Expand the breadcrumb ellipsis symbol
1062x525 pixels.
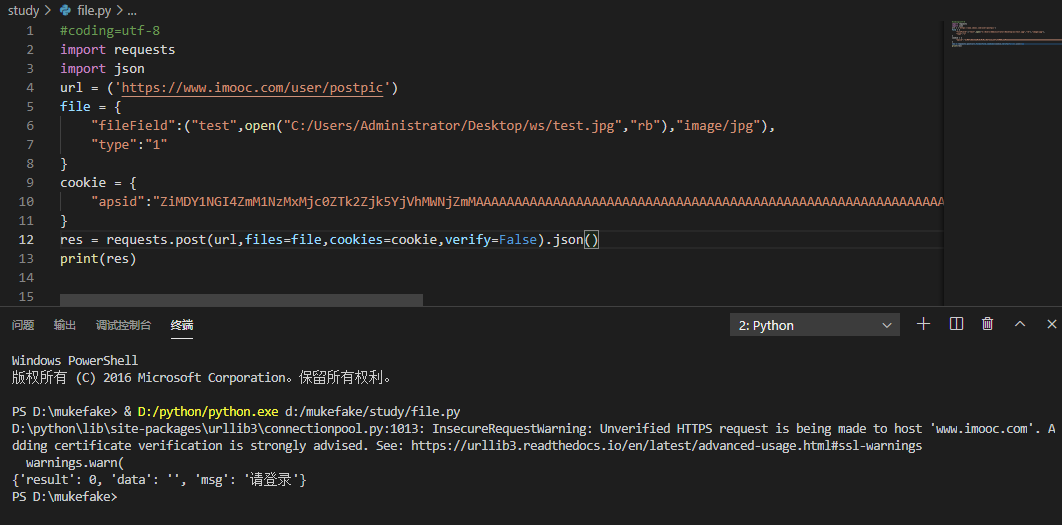click(131, 11)
